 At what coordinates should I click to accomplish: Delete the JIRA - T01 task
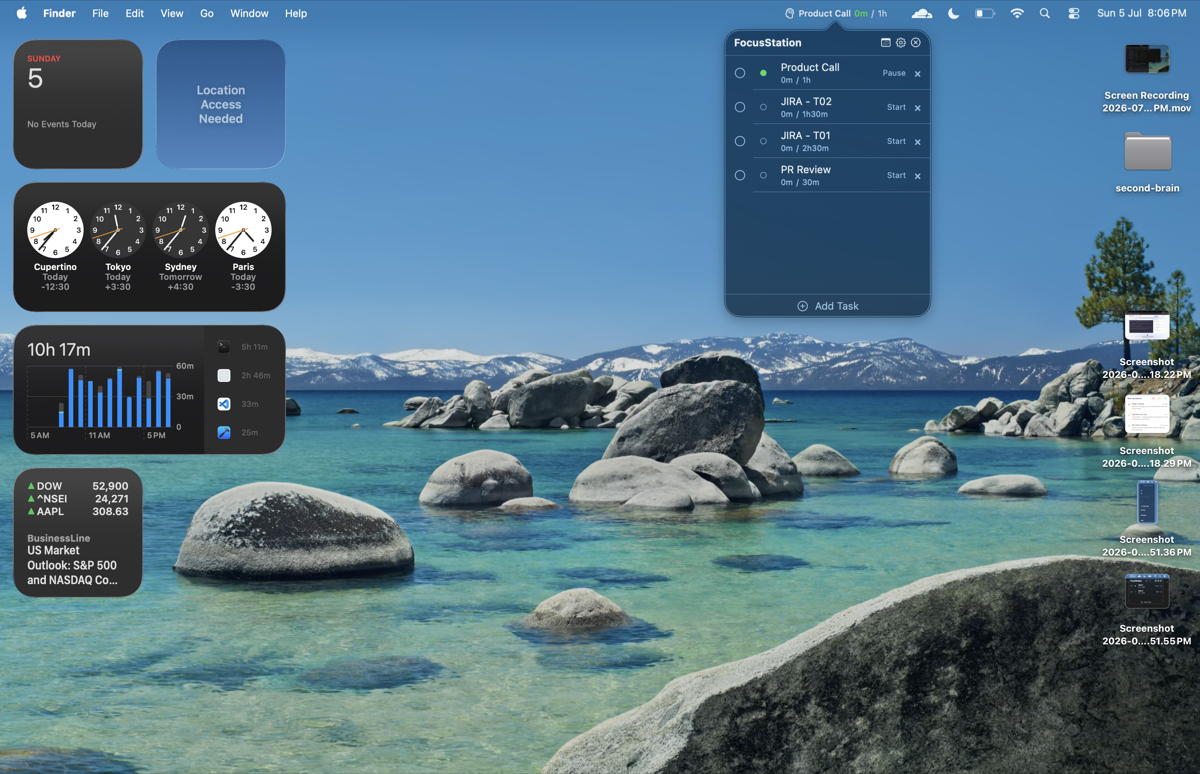coord(918,142)
